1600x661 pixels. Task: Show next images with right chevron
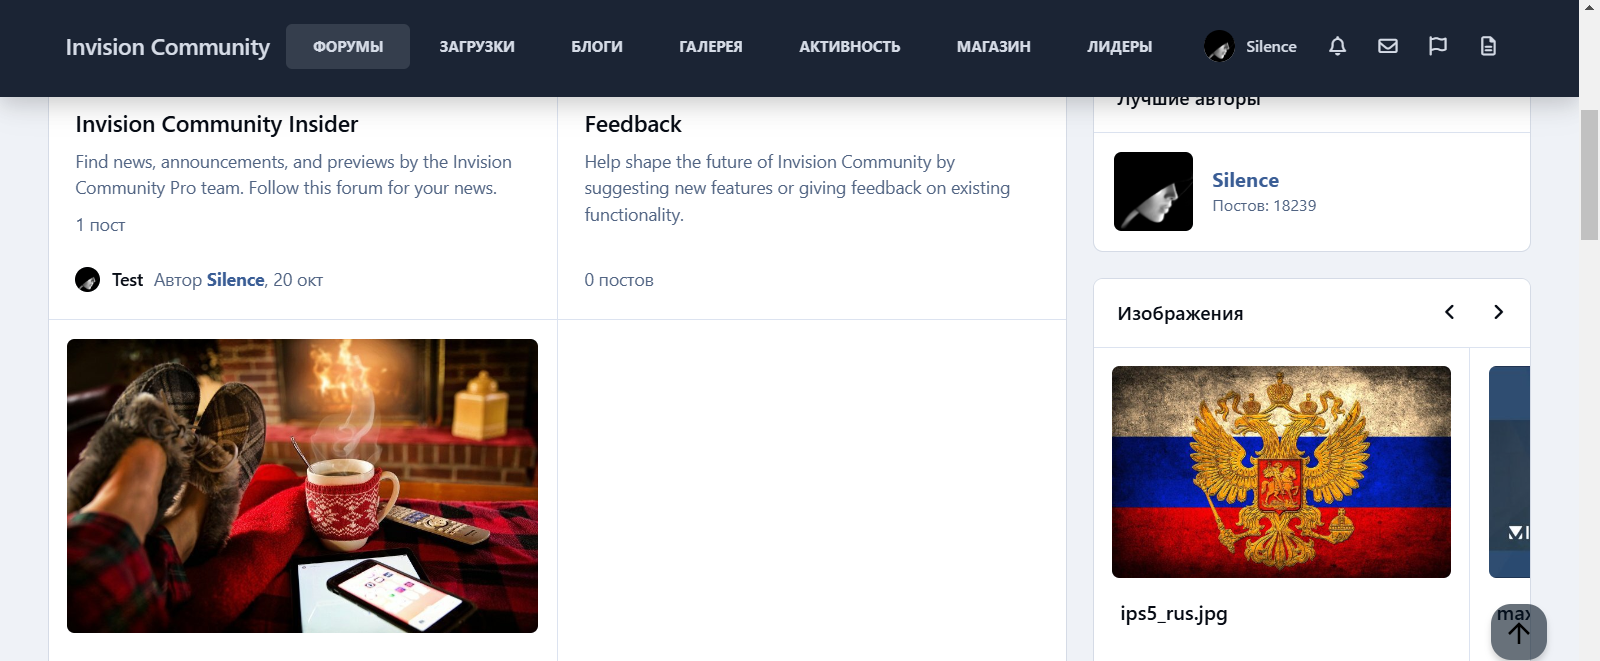[x=1498, y=312]
